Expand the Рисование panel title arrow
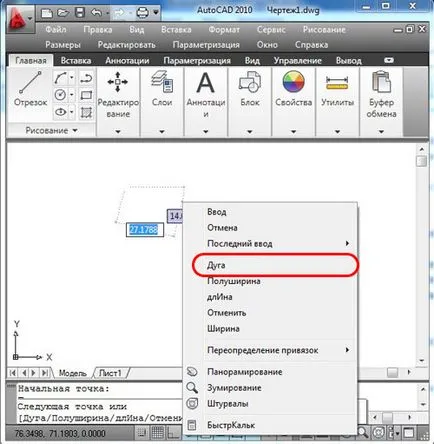This screenshot has height=444, width=434. 75,130
